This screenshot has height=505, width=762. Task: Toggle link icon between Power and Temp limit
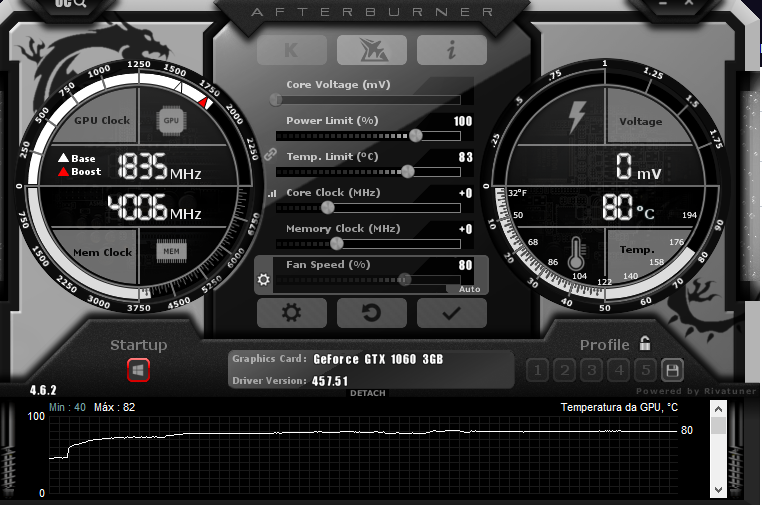tap(270, 155)
